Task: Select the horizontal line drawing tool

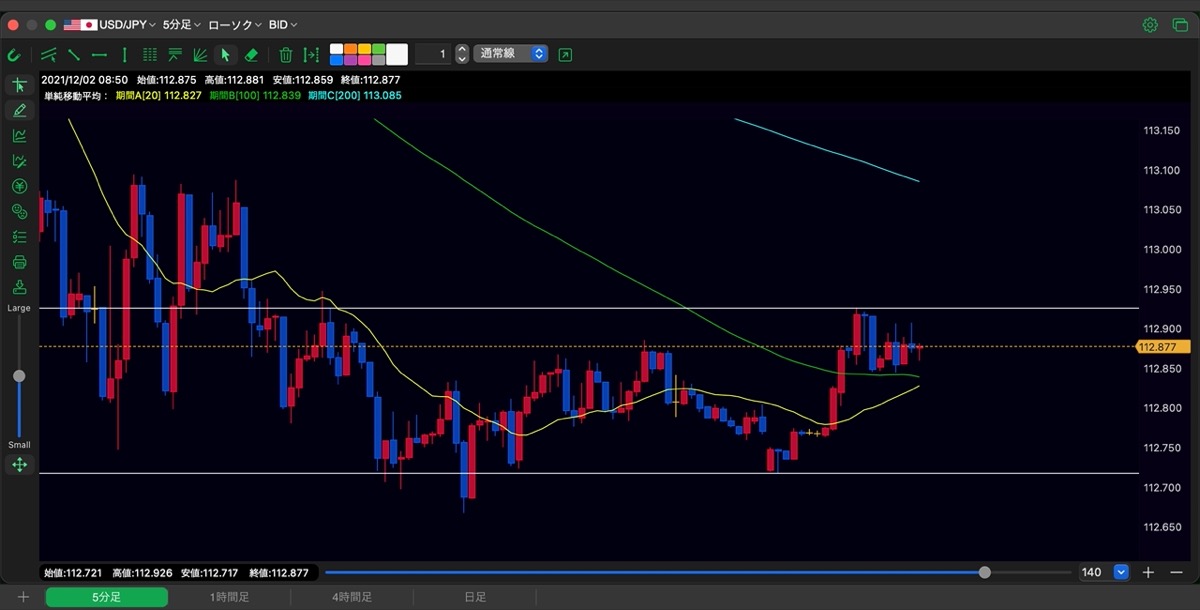Action: [99, 54]
